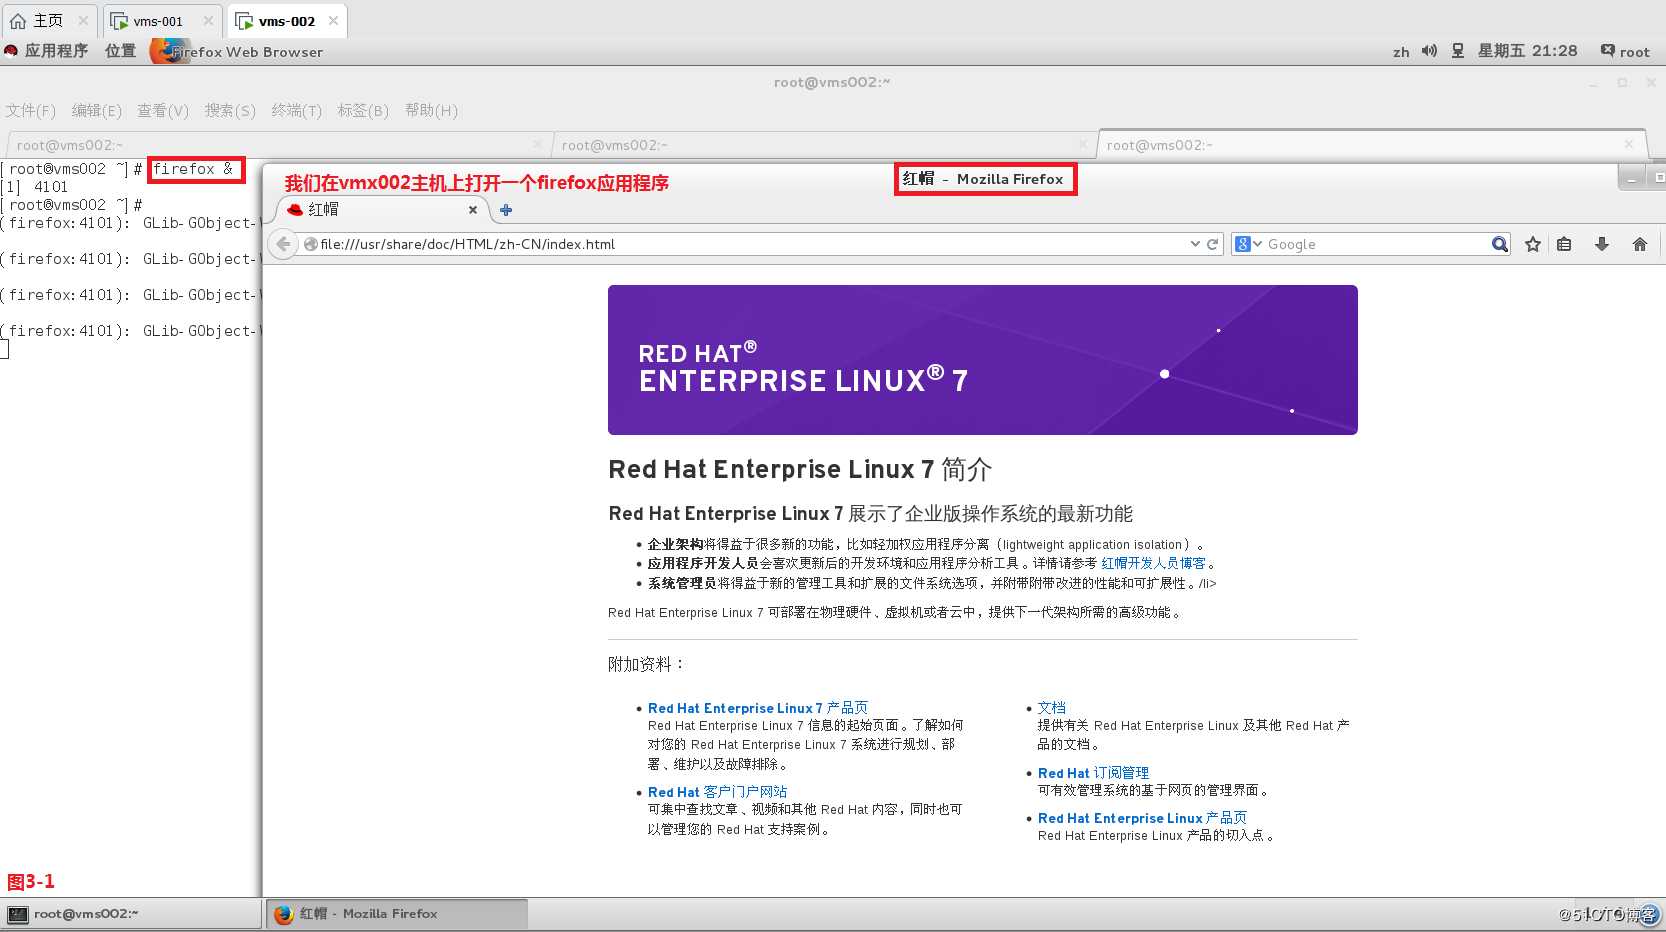Click the 主页 home tab icon
Image resolution: width=1666 pixels, height=932 pixels.
click(x=17, y=21)
